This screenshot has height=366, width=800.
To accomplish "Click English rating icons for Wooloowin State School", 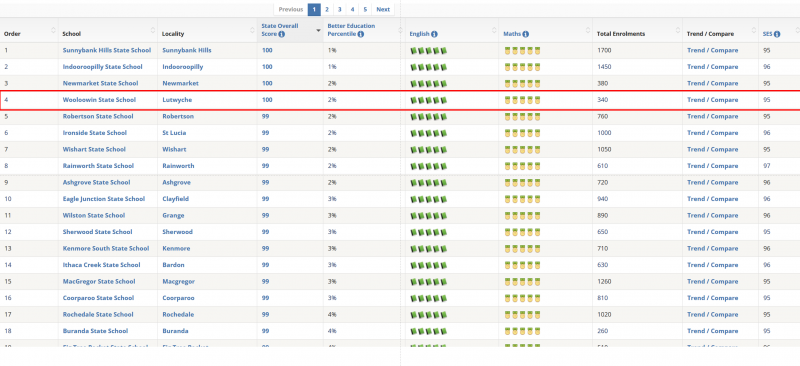I will tap(429, 100).
